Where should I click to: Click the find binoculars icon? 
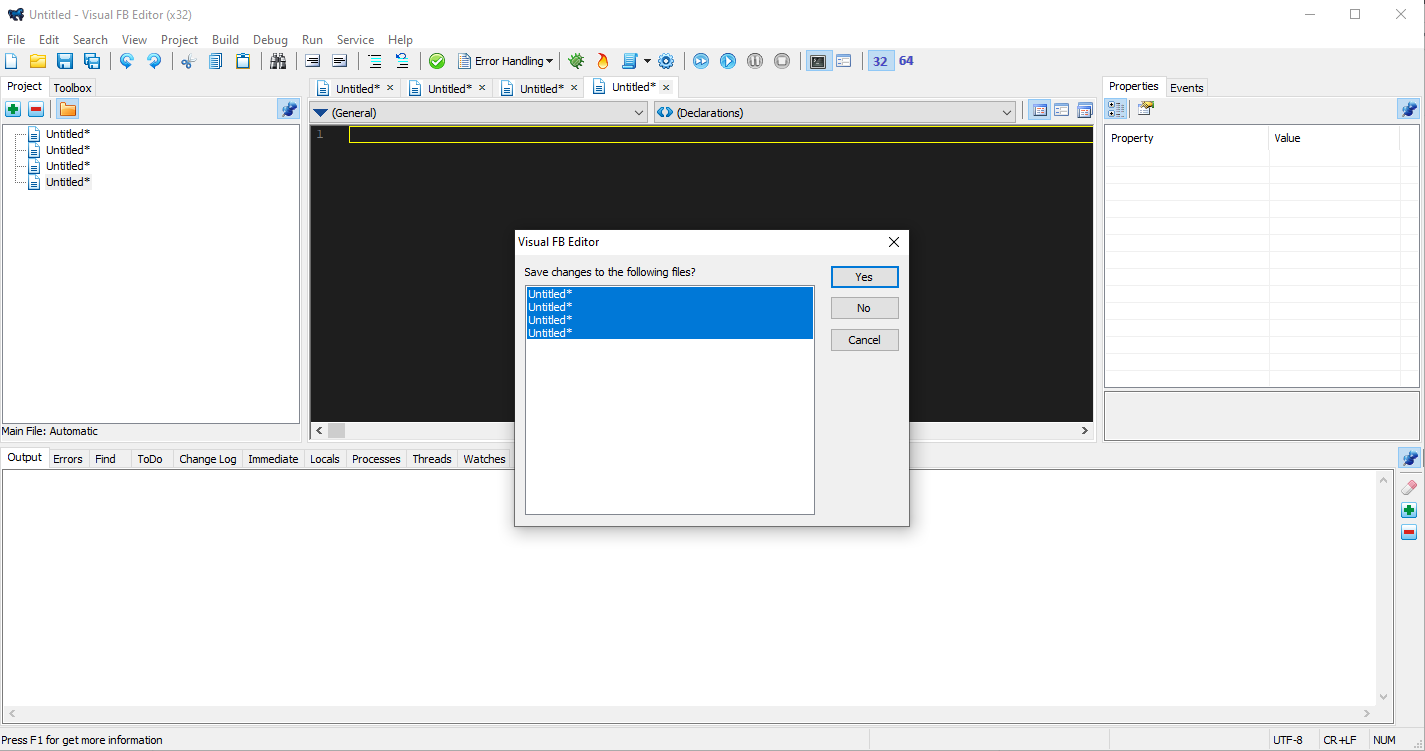click(x=278, y=61)
